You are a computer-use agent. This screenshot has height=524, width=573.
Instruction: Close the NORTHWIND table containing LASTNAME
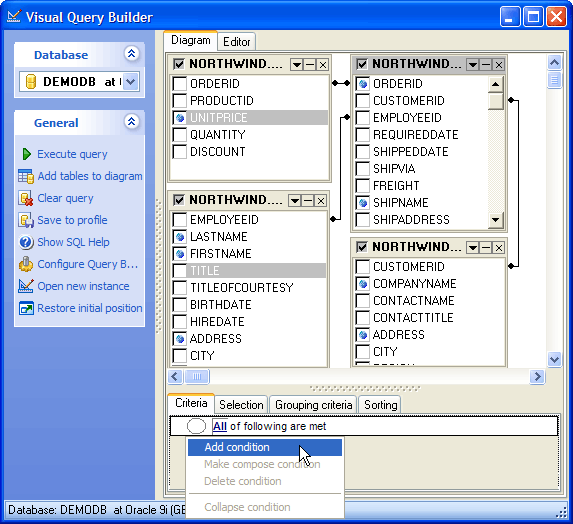click(320, 201)
